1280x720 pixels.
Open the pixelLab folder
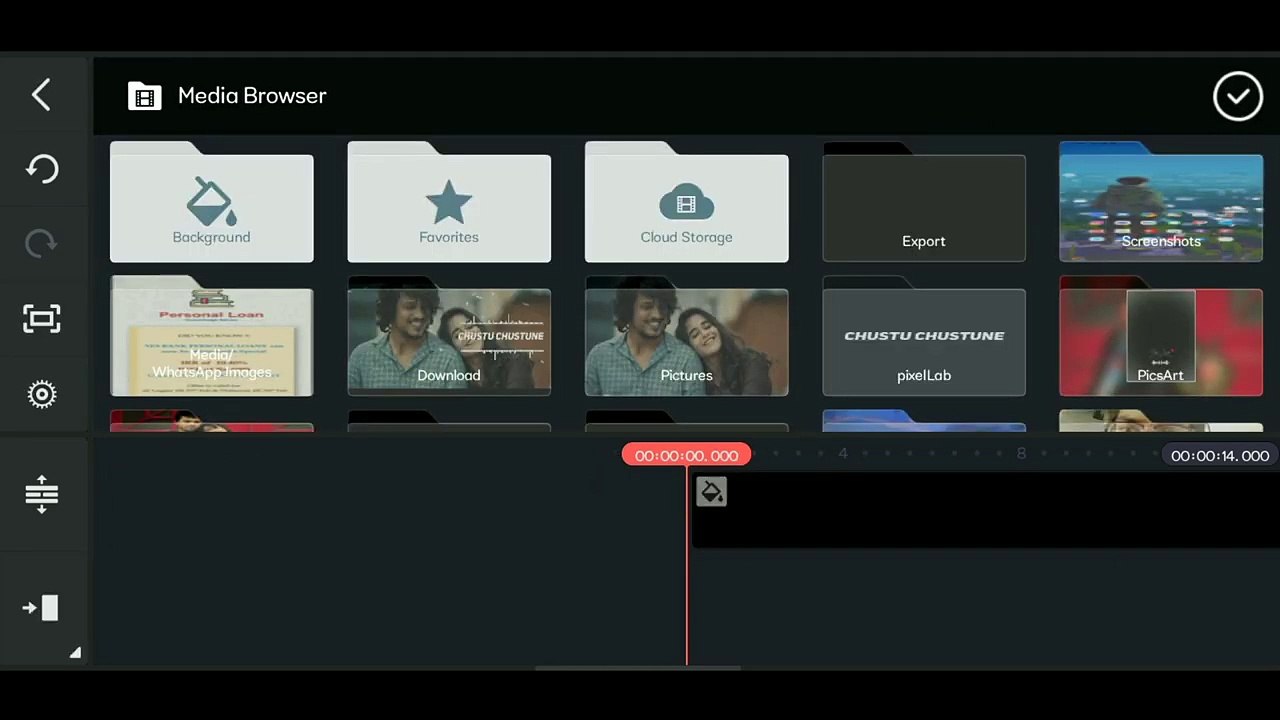point(924,336)
